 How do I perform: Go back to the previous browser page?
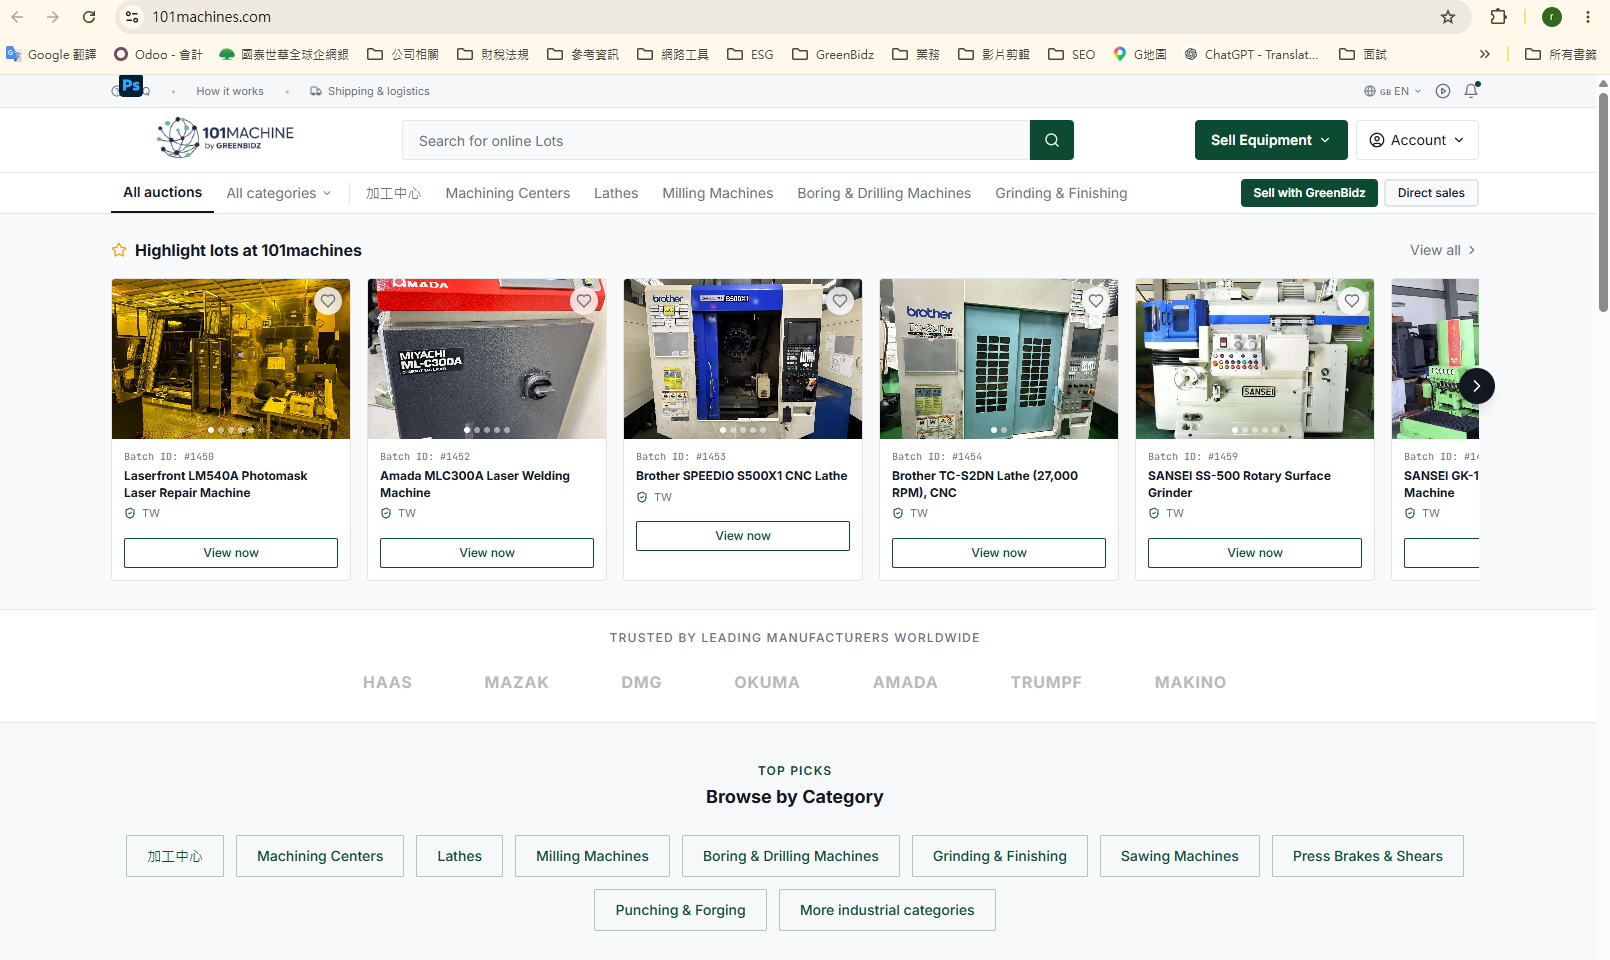17,17
